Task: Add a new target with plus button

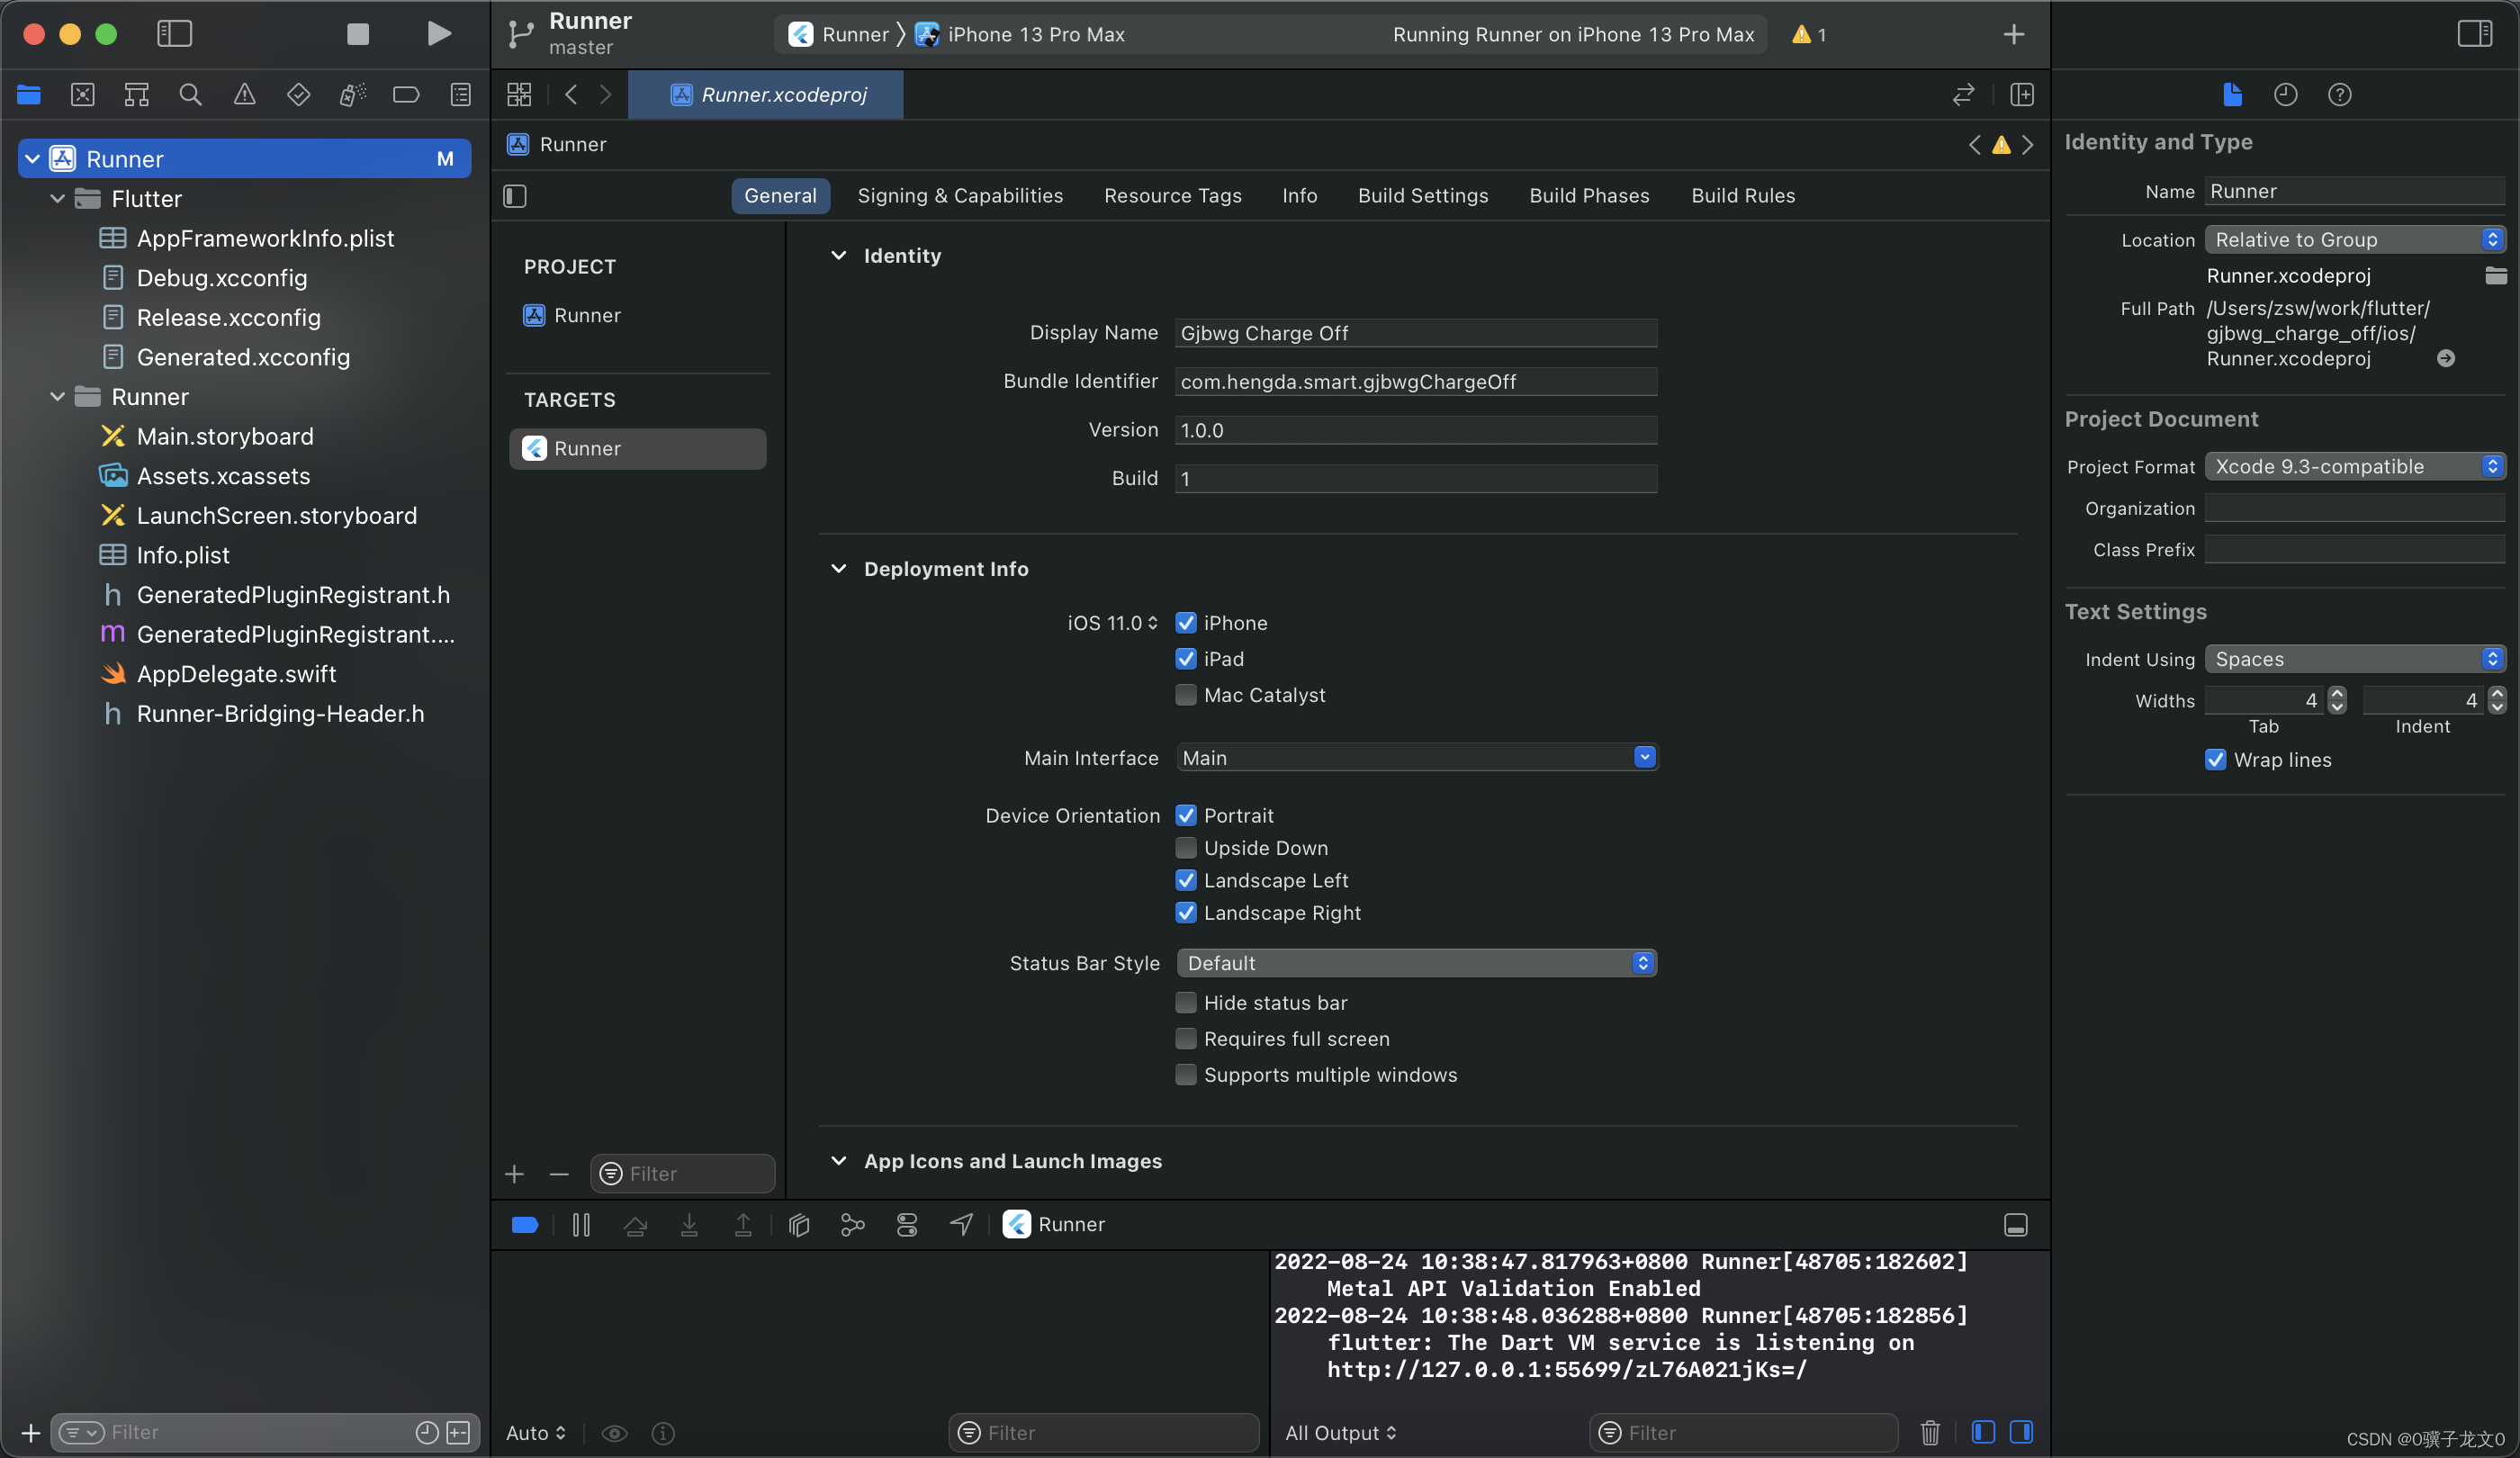Action: click(514, 1174)
